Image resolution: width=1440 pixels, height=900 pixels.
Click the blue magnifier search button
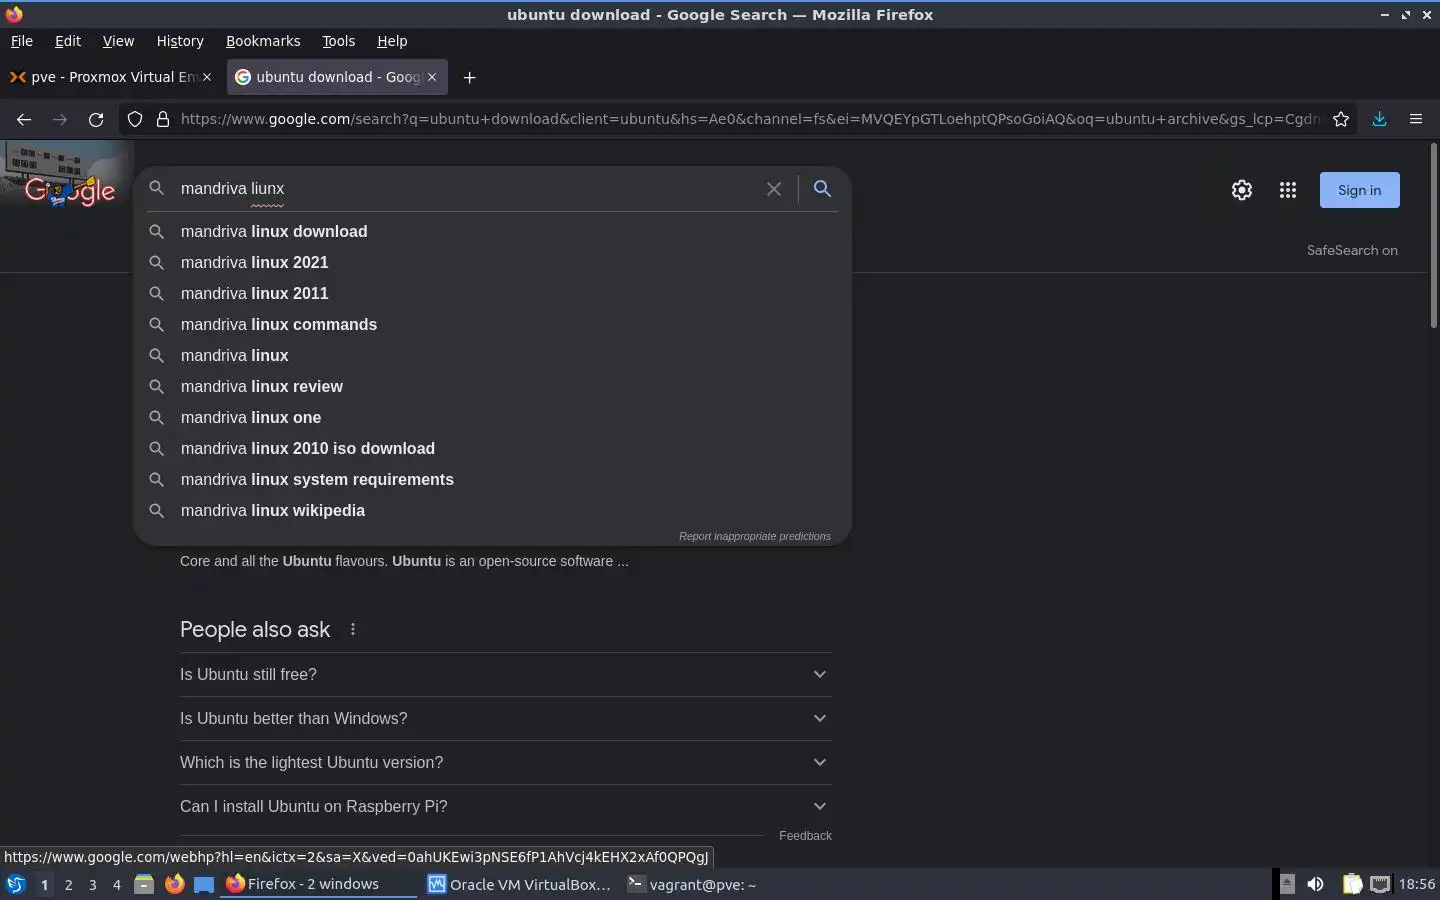[x=822, y=188]
